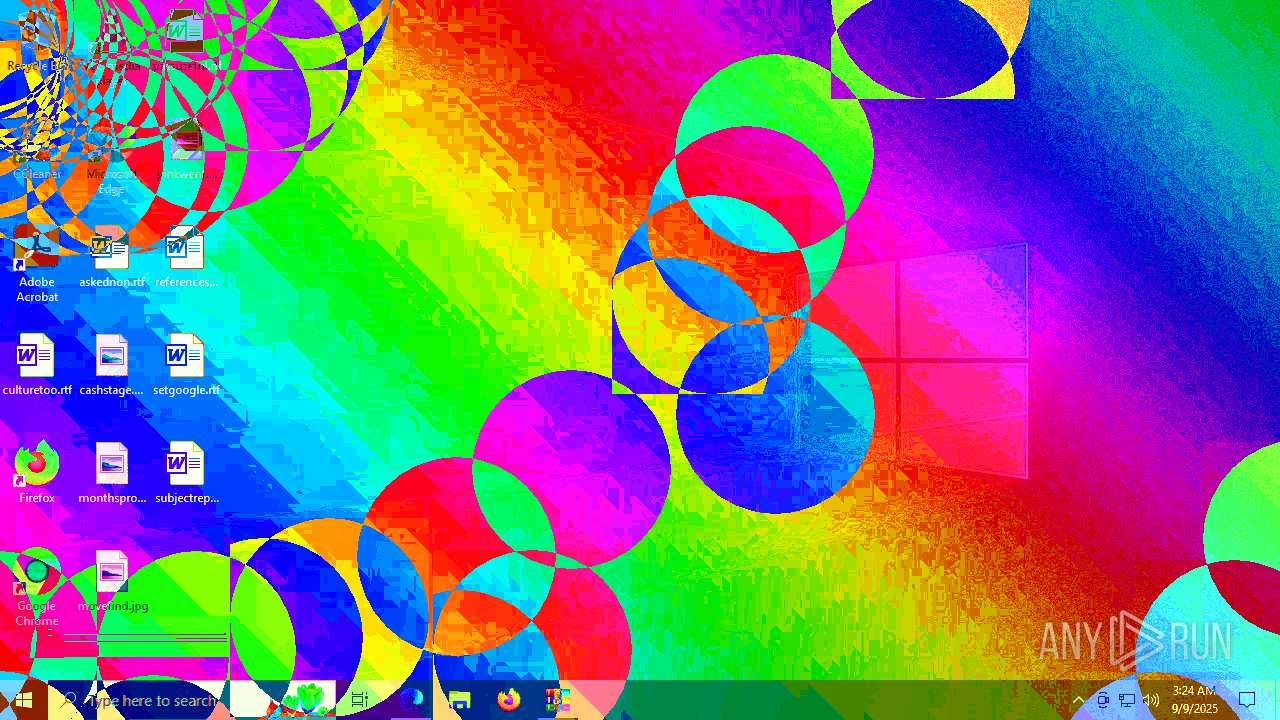
Task: Open the WinRAR taskbar icon
Action: (x=557, y=700)
